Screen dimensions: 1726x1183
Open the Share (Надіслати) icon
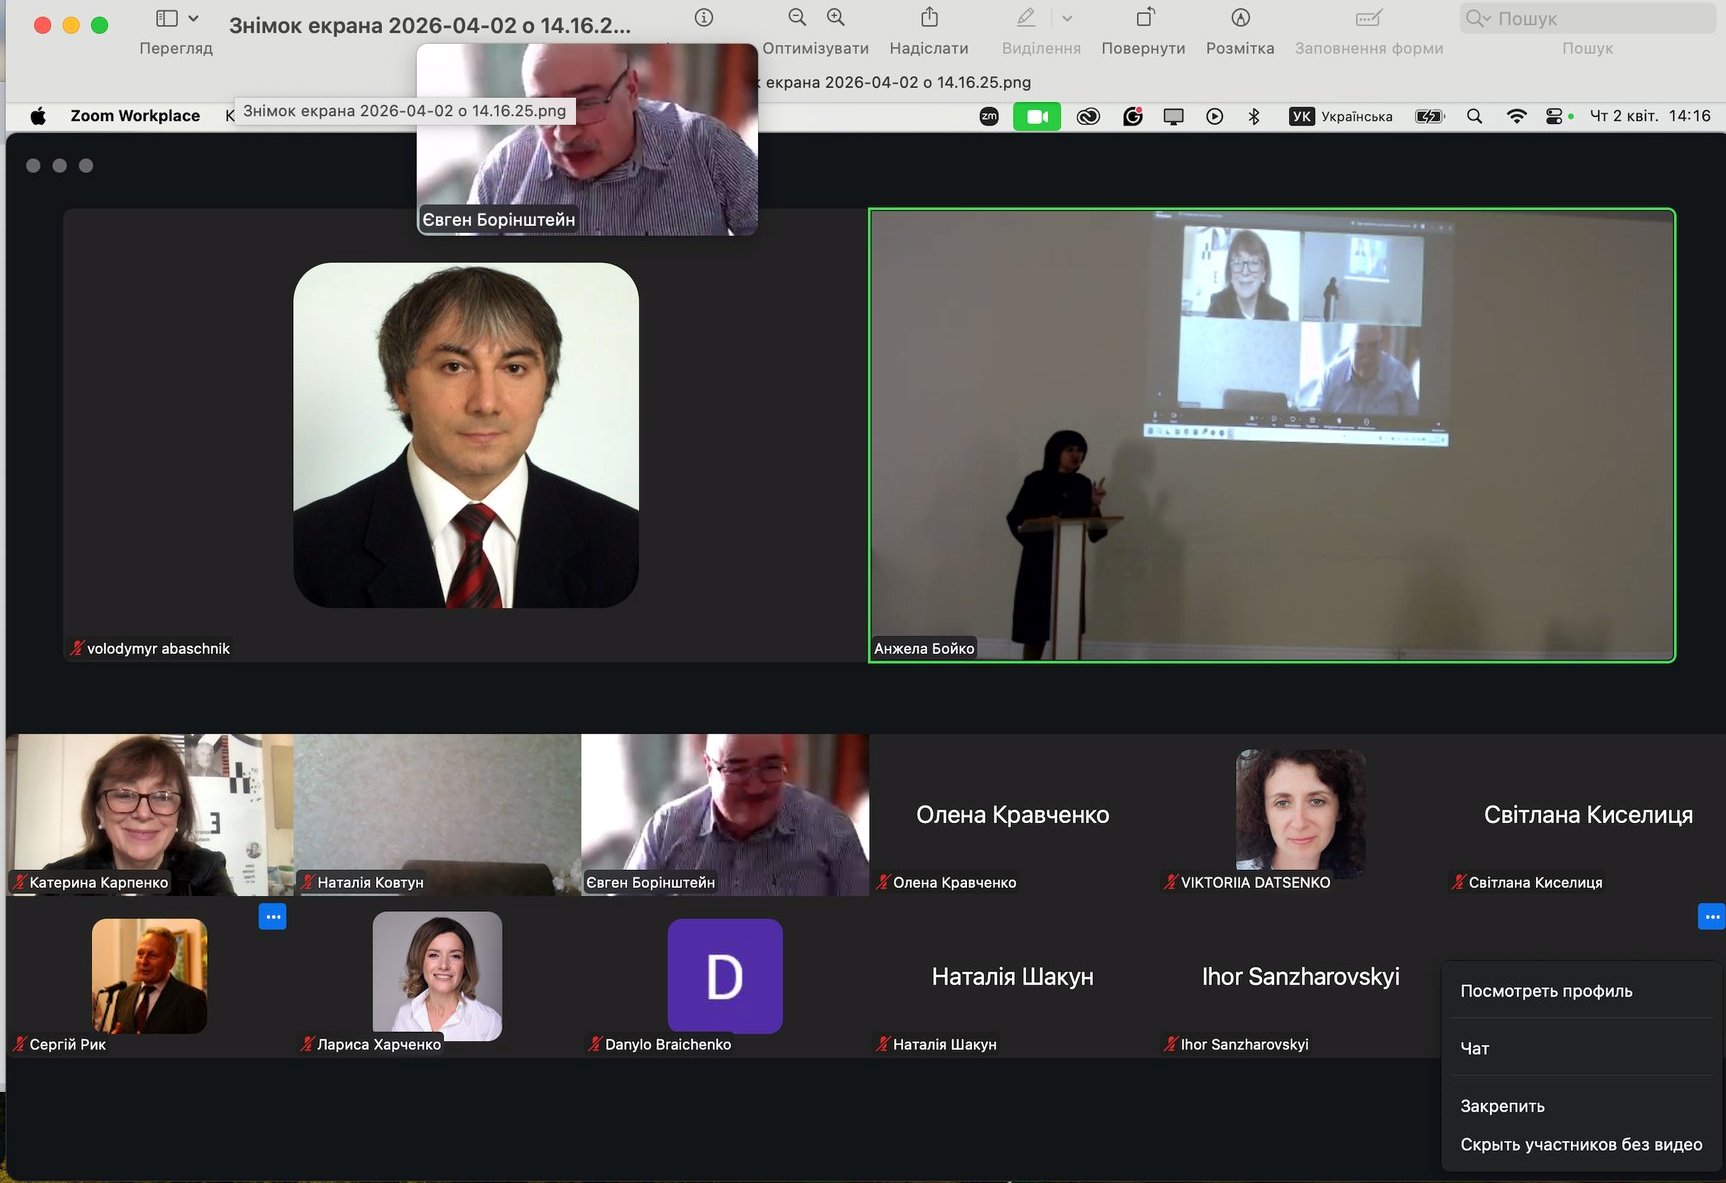929,18
